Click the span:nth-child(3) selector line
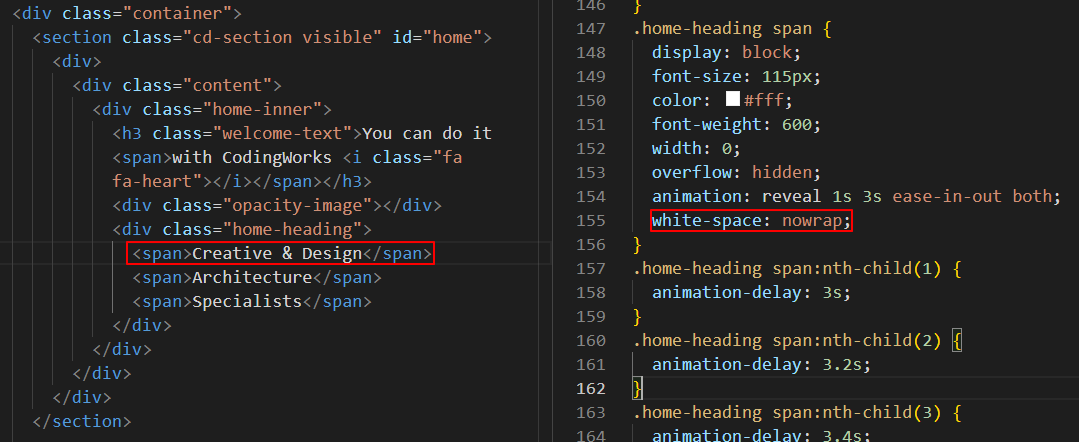This screenshot has height=442, width=1079. pyautogui.click(x=798, y=412)
